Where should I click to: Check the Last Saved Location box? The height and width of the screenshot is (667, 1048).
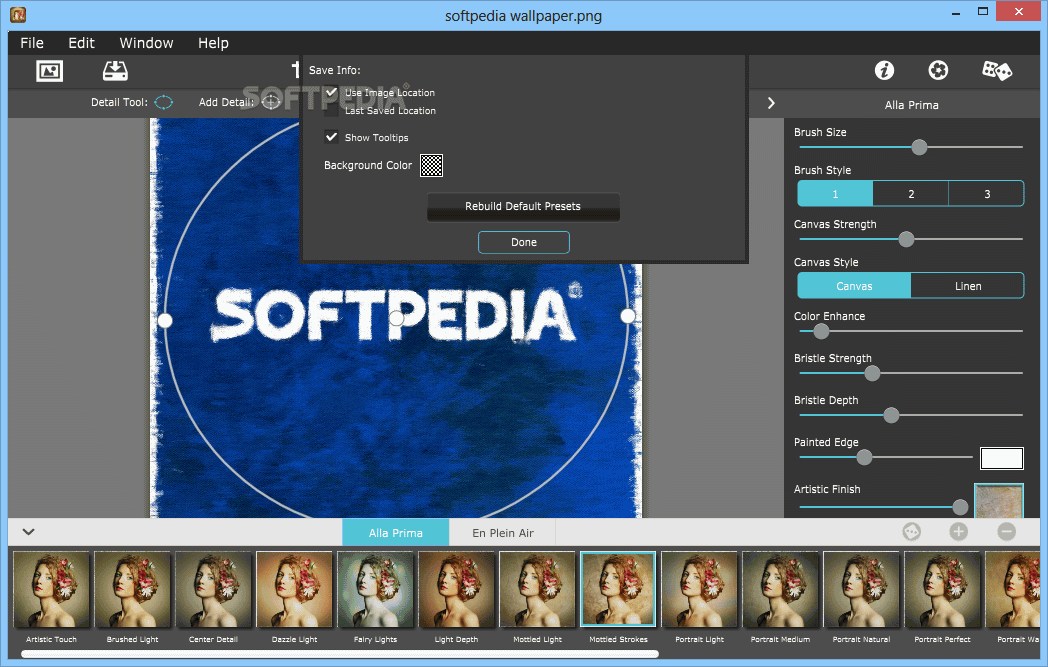click(x=332, y=110)
